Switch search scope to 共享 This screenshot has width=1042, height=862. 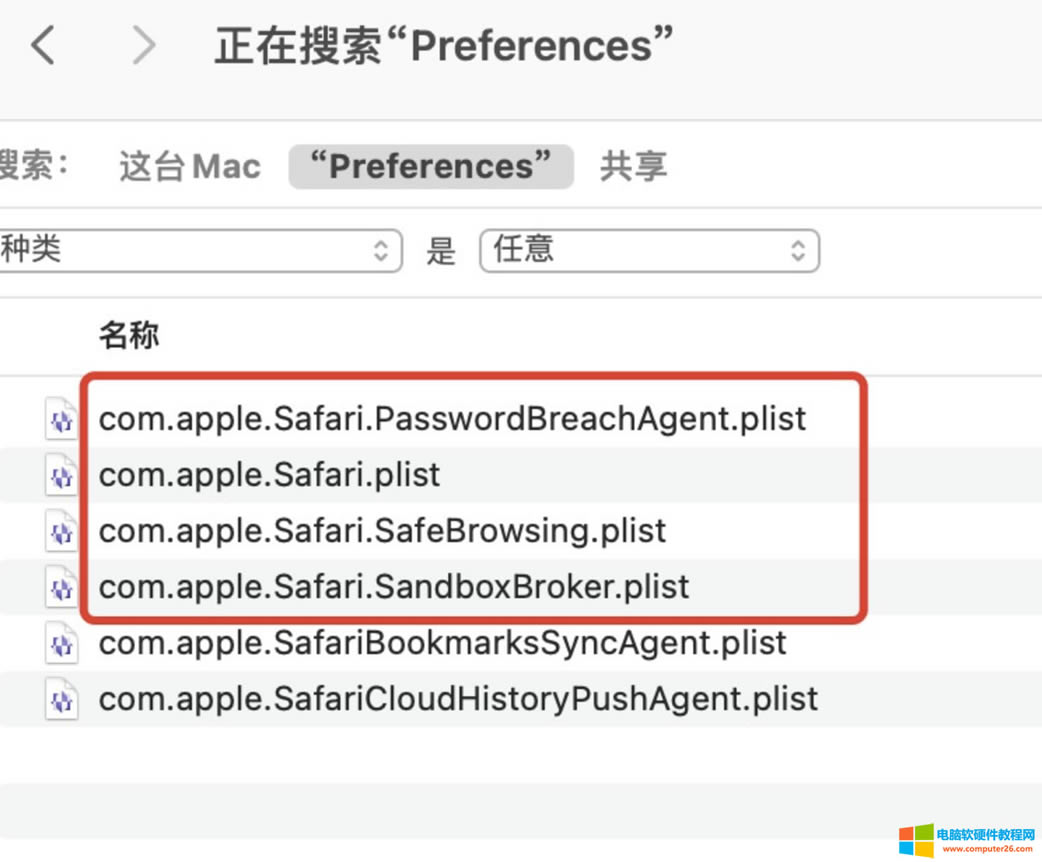pos(633,166)
